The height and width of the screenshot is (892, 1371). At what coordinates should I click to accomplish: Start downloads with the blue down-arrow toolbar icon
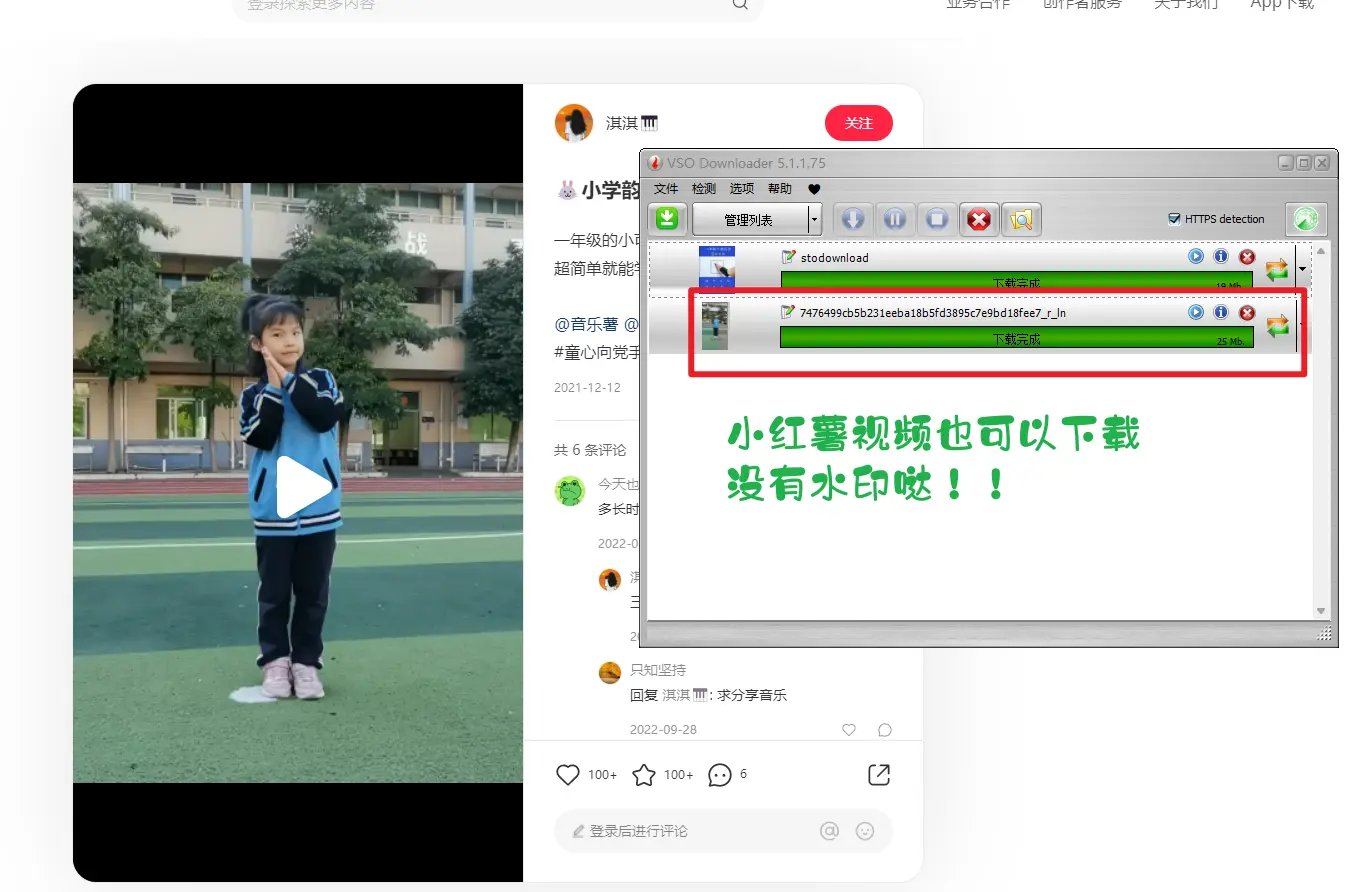pos(852,219)
